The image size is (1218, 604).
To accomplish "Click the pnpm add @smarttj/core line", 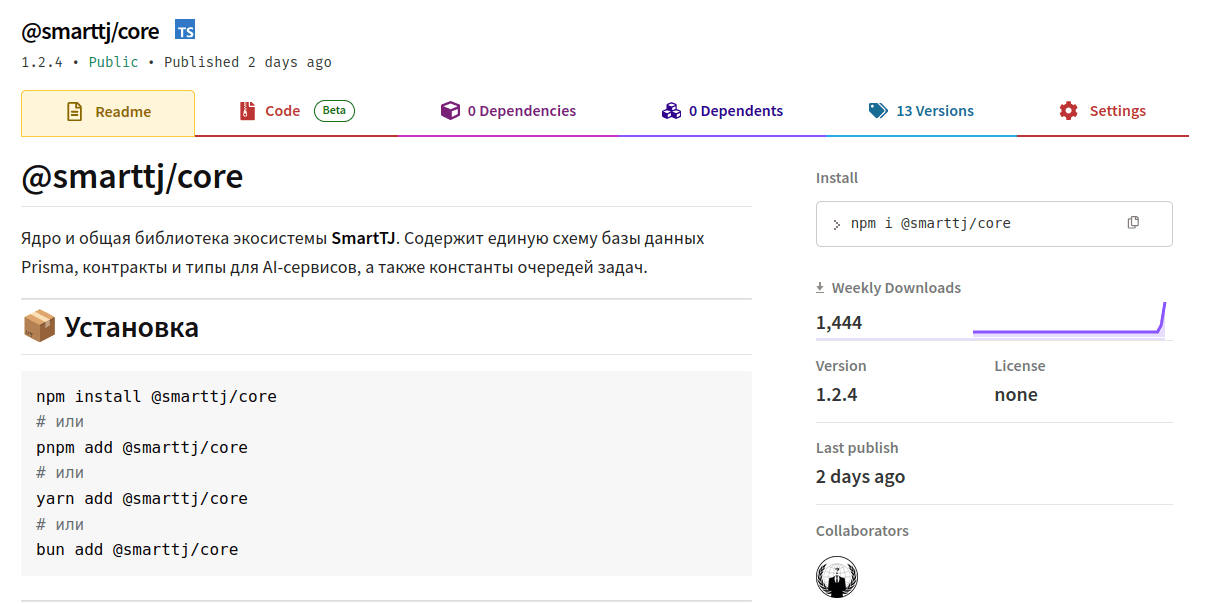I will tap(142, 447).
